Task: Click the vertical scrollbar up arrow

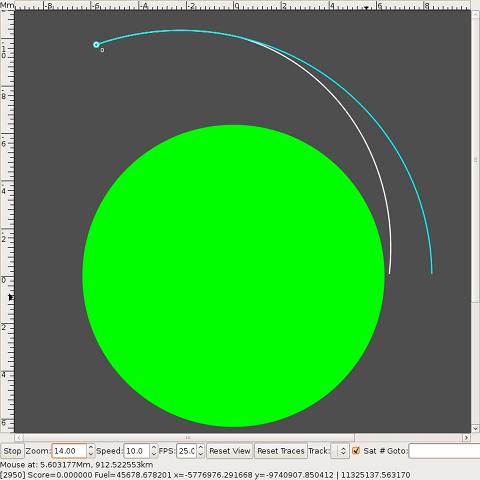Action: (475, 14)
